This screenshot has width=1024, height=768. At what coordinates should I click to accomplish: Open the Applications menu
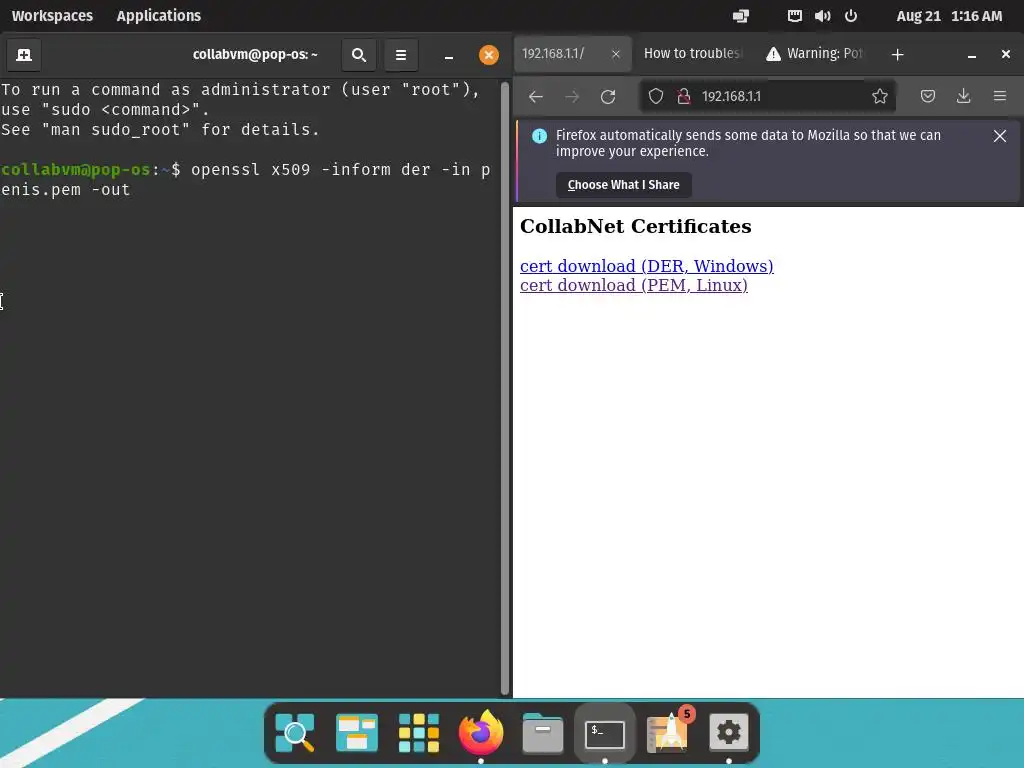tap(159, 16)
